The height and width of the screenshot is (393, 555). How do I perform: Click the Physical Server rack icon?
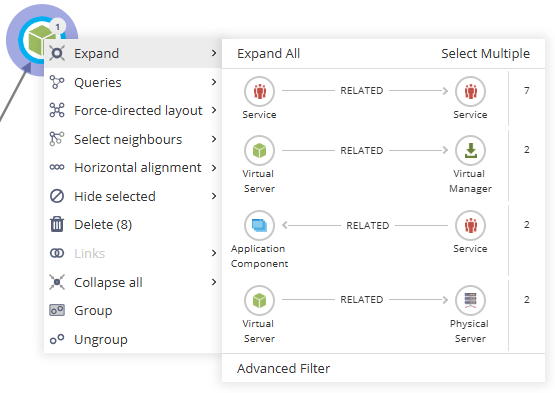(470, 300)
